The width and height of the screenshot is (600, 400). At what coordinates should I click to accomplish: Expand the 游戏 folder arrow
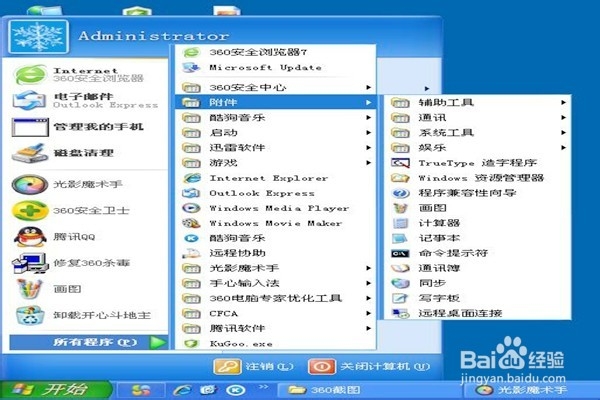click(x=368, y=163)
